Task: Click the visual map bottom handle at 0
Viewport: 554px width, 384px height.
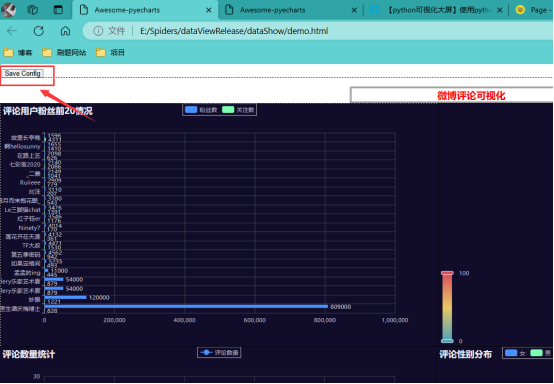Action: tap(447, 341)
